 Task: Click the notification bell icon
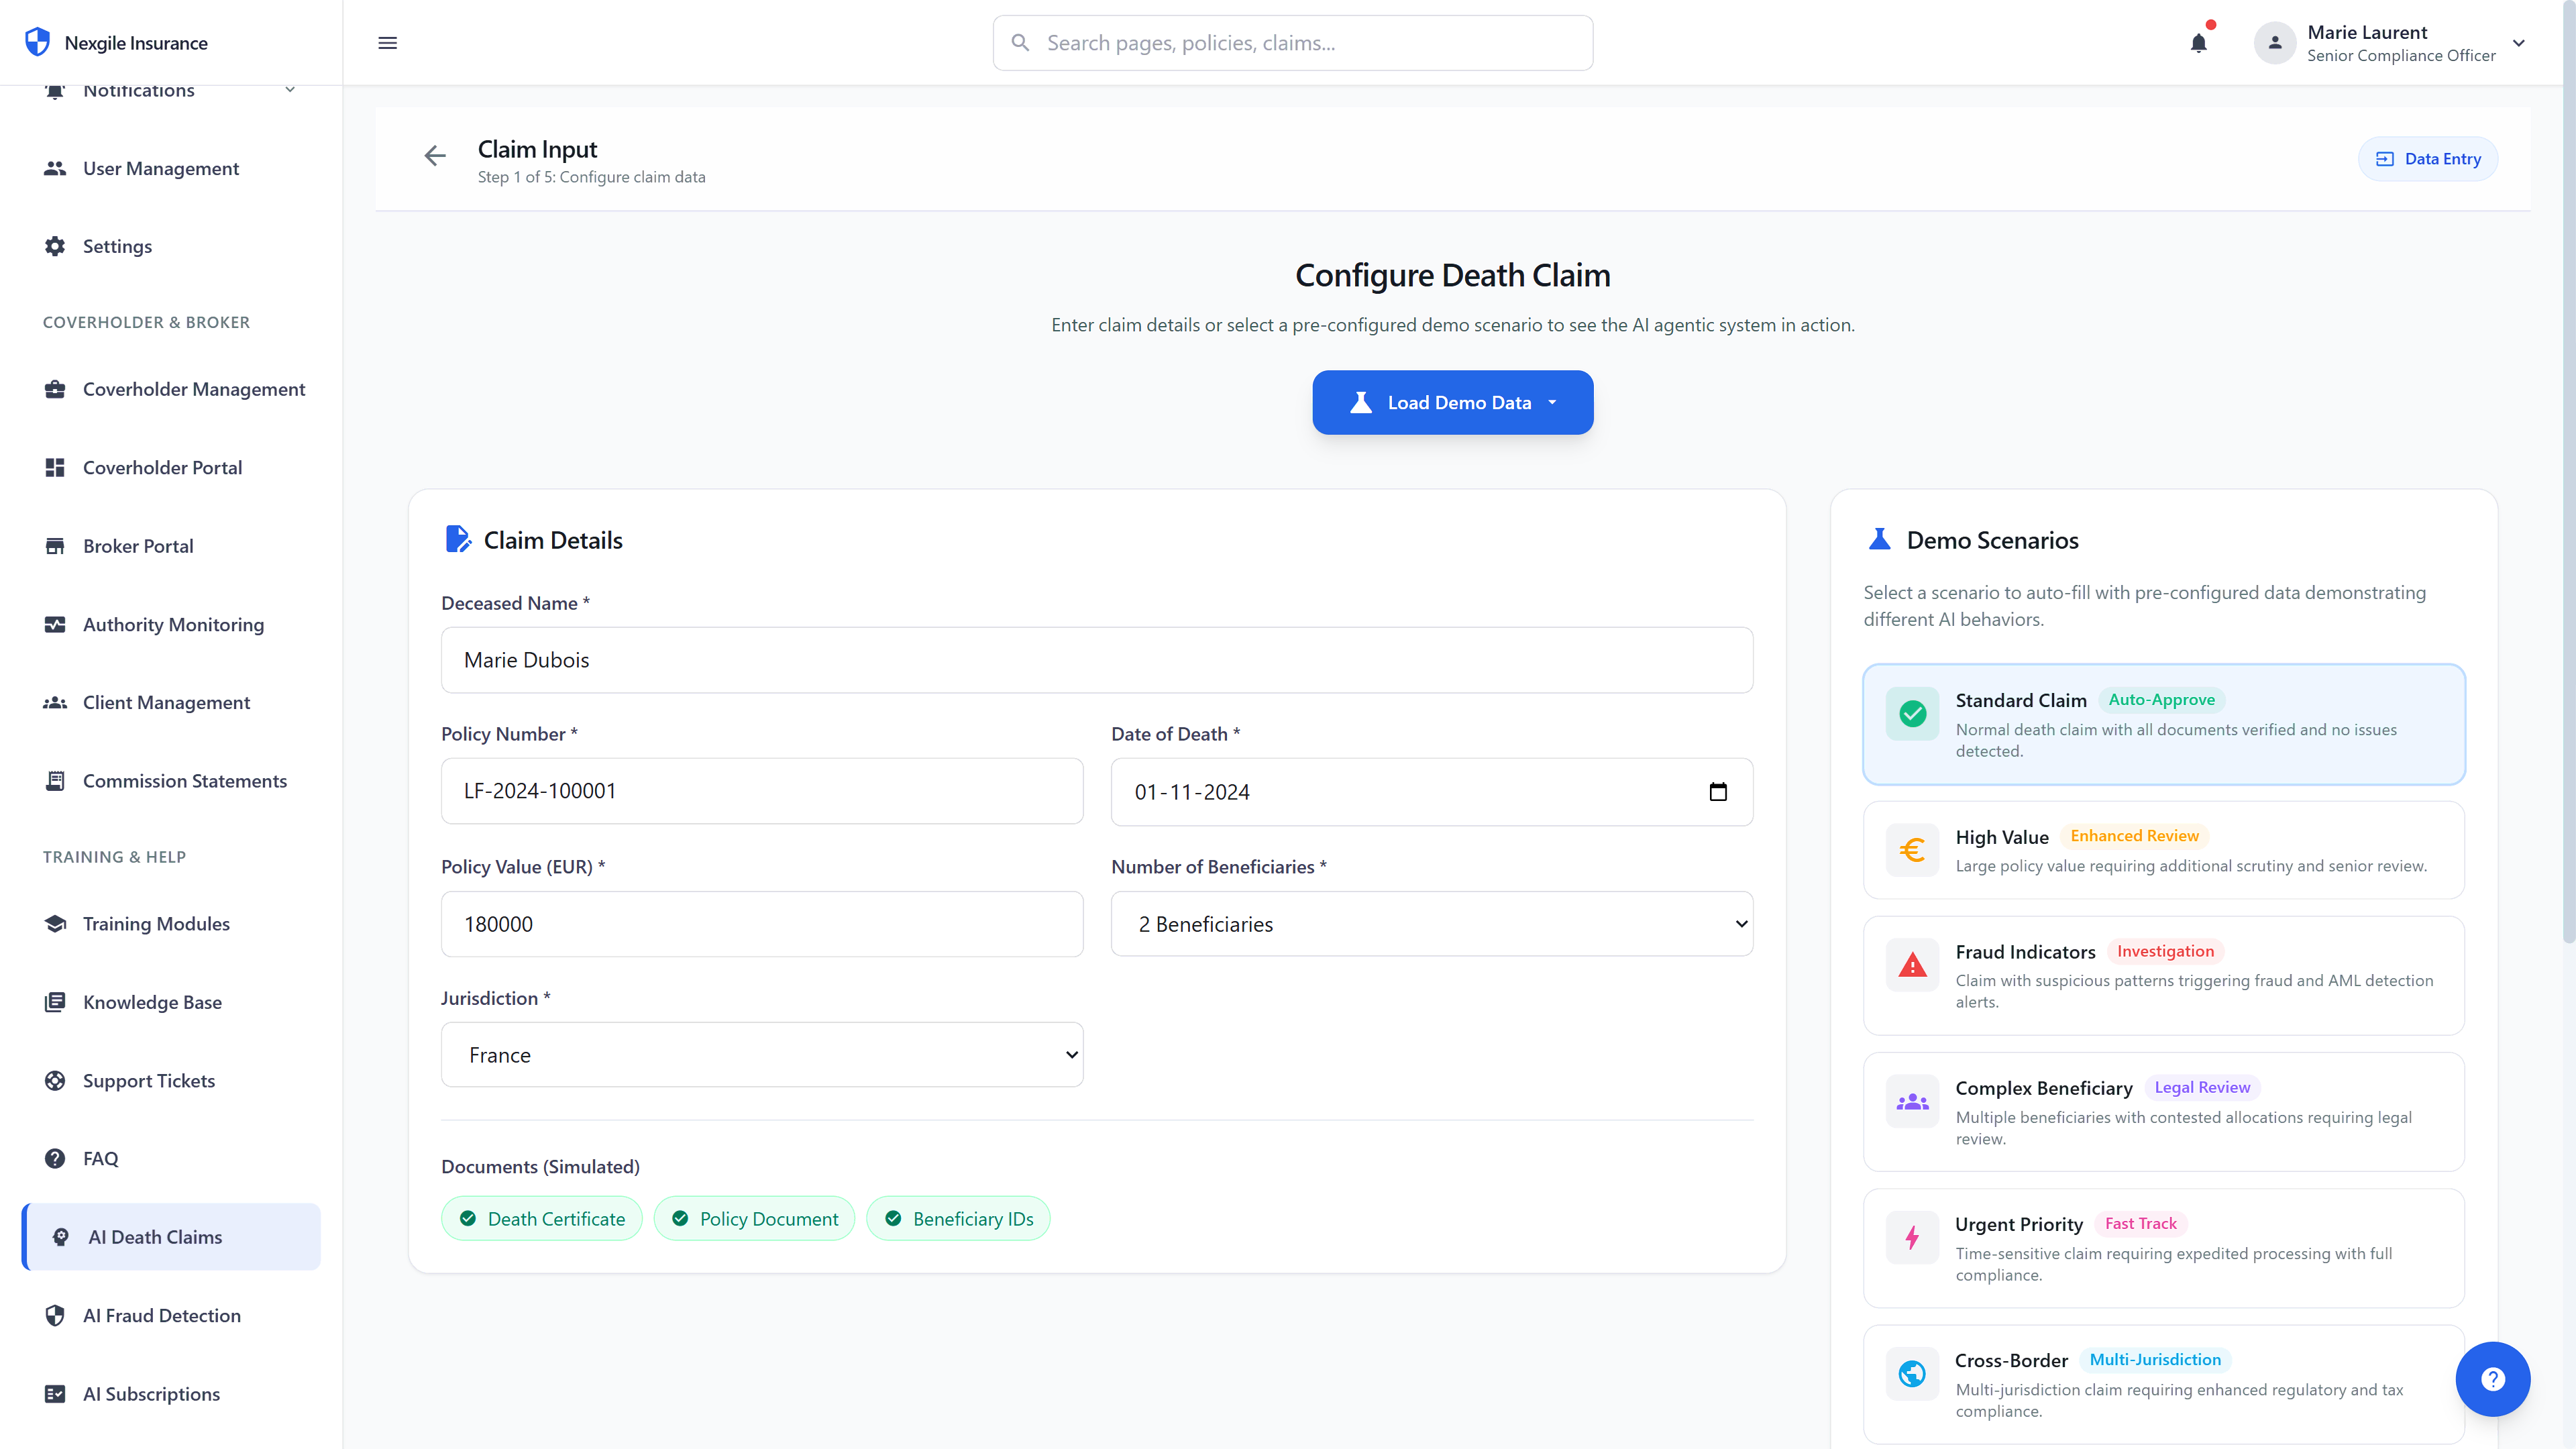[2197, 42]
